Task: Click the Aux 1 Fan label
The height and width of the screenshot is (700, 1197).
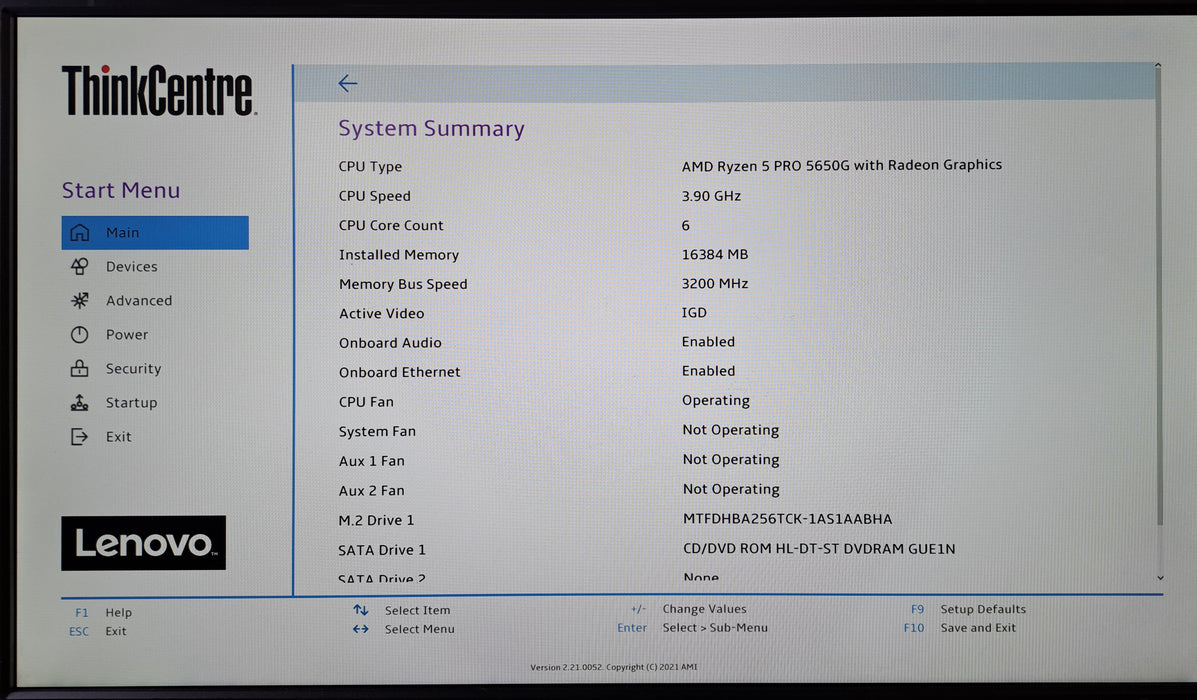Action: (372, 461)
